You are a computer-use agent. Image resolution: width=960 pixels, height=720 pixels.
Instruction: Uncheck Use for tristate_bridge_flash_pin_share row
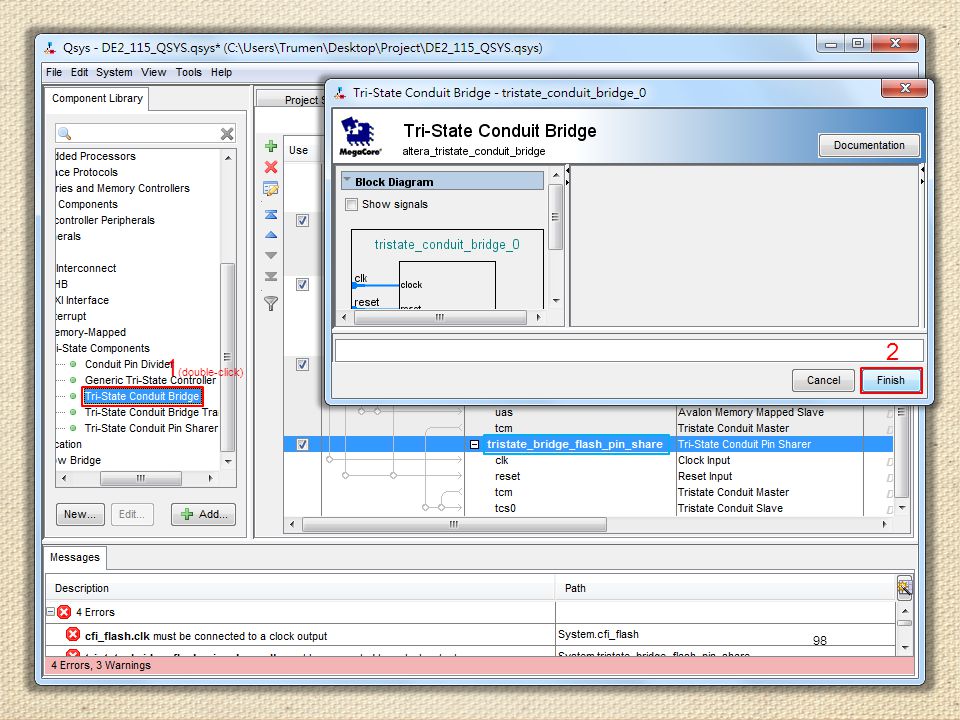click(302, 444)
